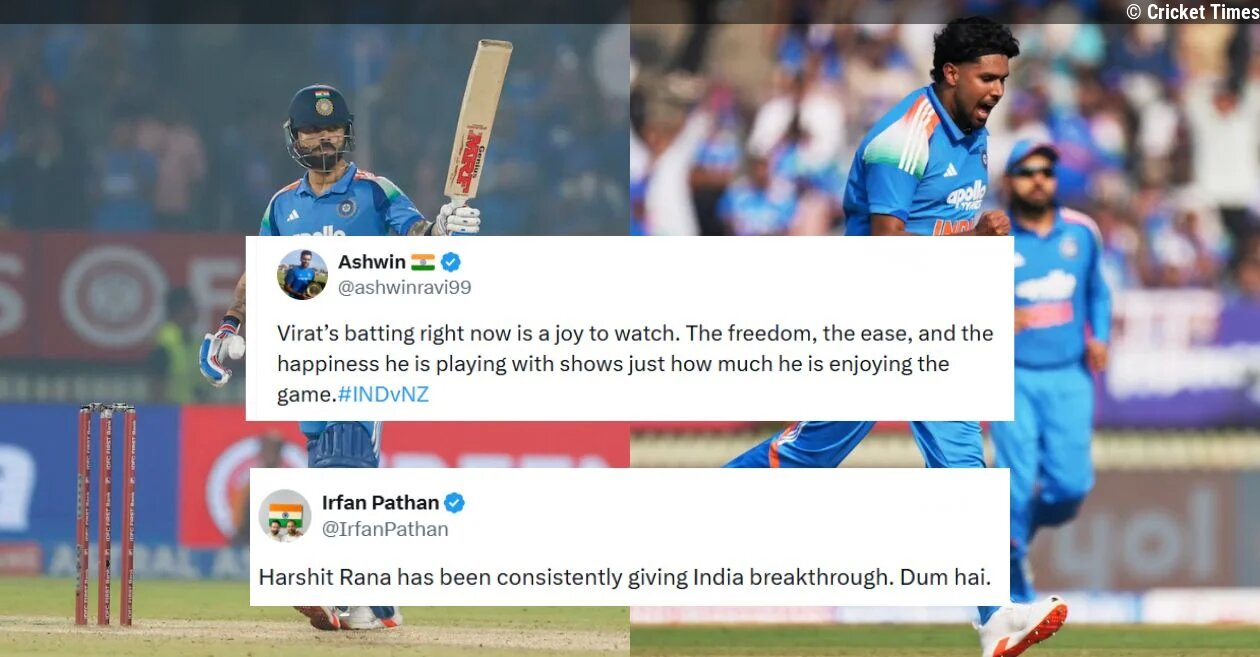Open the #INDvNZ hashtag
1260x657 pixels.
pos(383,394)
